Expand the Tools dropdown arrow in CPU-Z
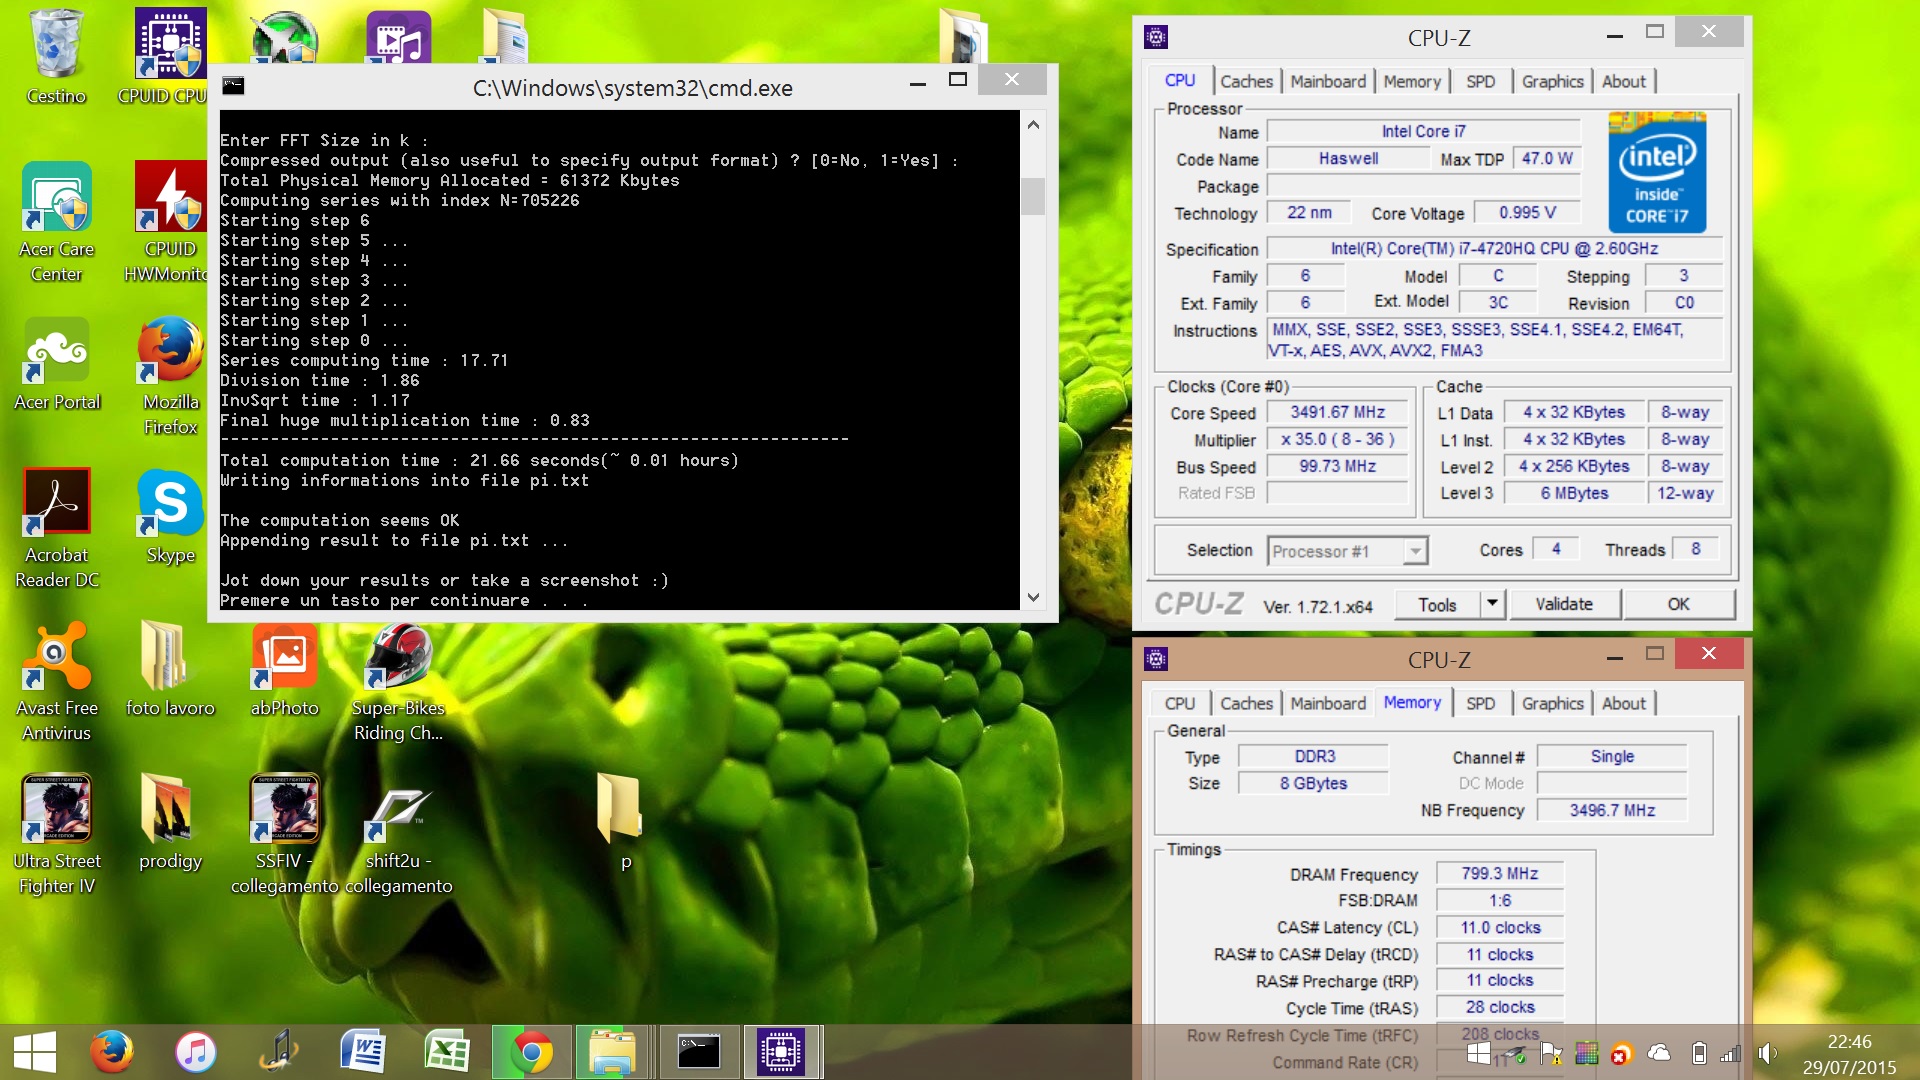1920x1080 pixels. [x=1493, y=604]
